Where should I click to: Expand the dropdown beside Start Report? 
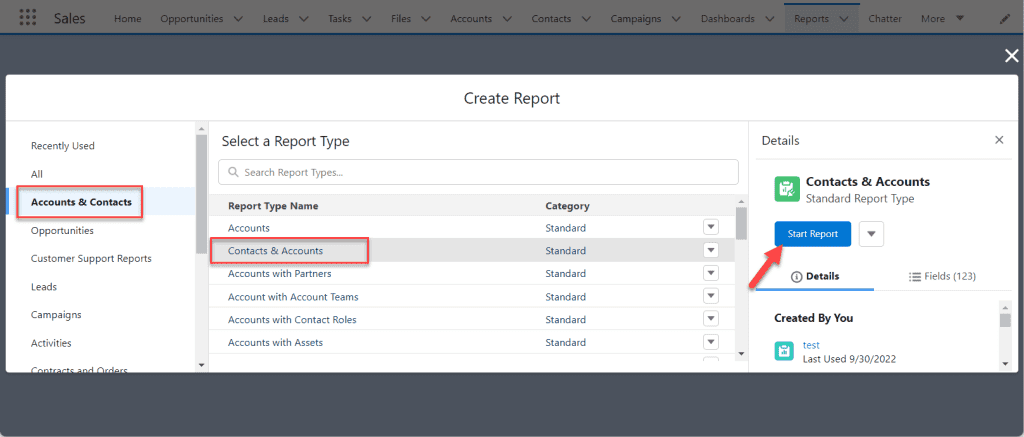point(871,234)
